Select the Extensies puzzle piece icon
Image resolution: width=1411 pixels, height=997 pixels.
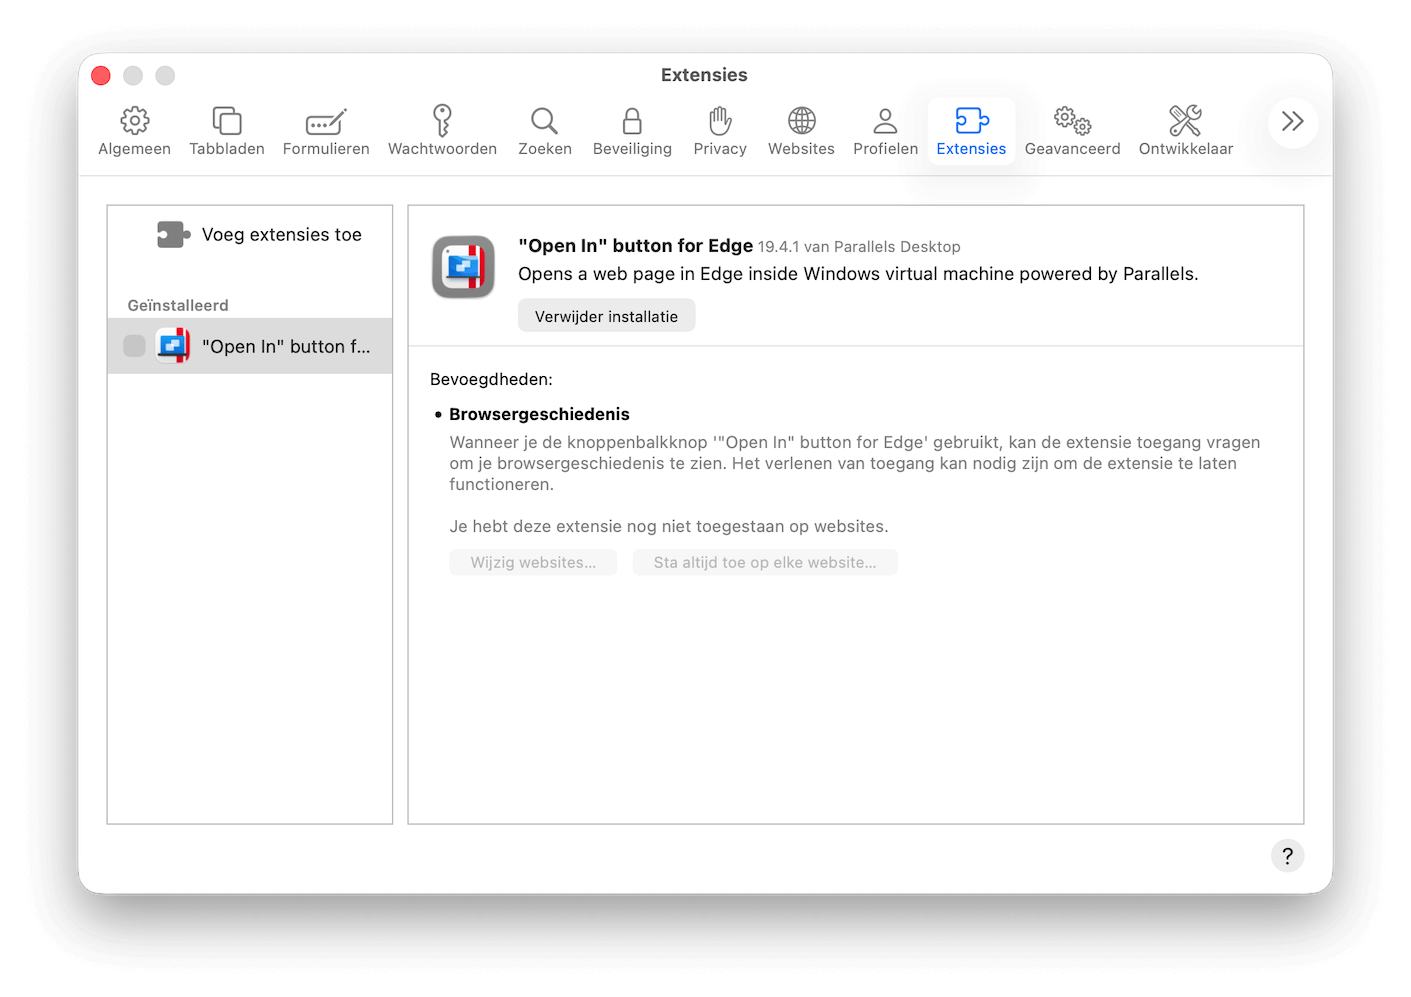tap(971, 121)
